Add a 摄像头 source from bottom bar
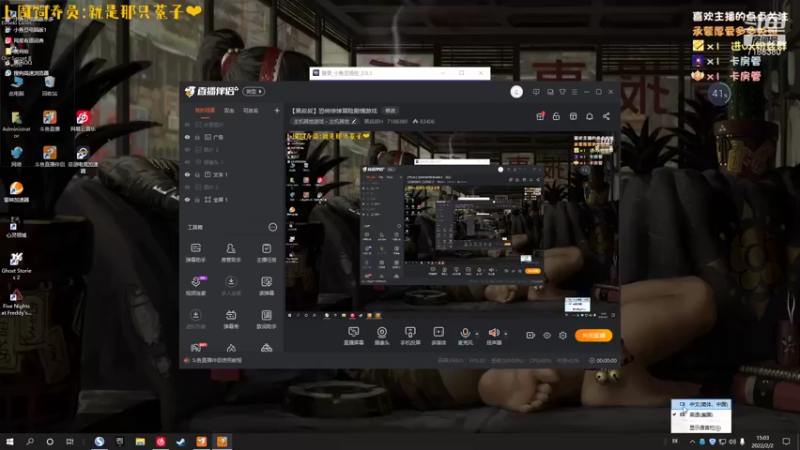The image size is (800, 450). pos(382,336)
